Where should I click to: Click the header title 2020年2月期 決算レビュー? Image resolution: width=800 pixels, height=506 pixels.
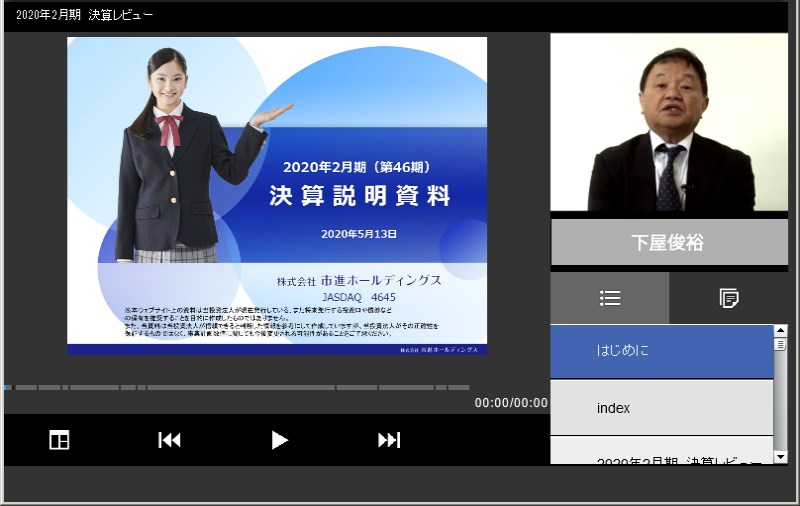click(84, 15)
